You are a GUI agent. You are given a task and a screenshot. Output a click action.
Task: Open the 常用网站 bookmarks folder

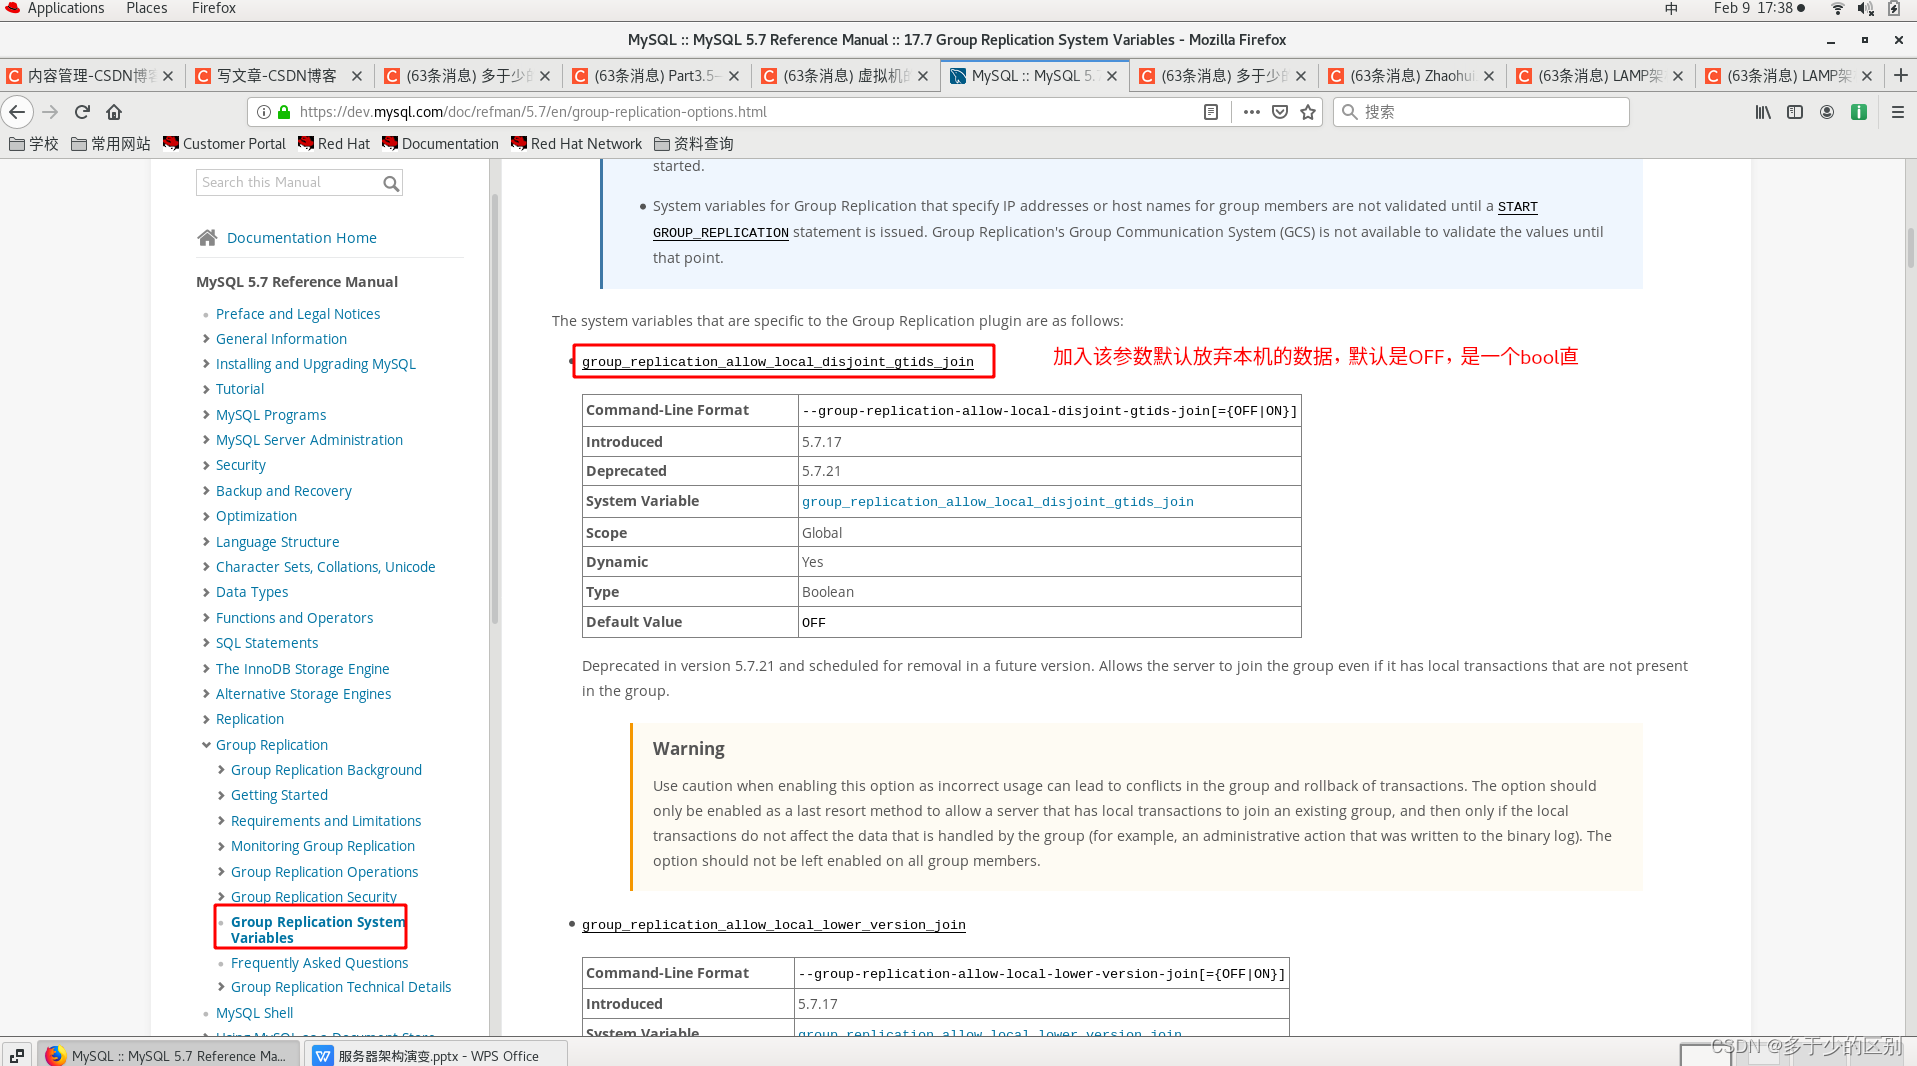pyautogui.click(x=111, y=144)
